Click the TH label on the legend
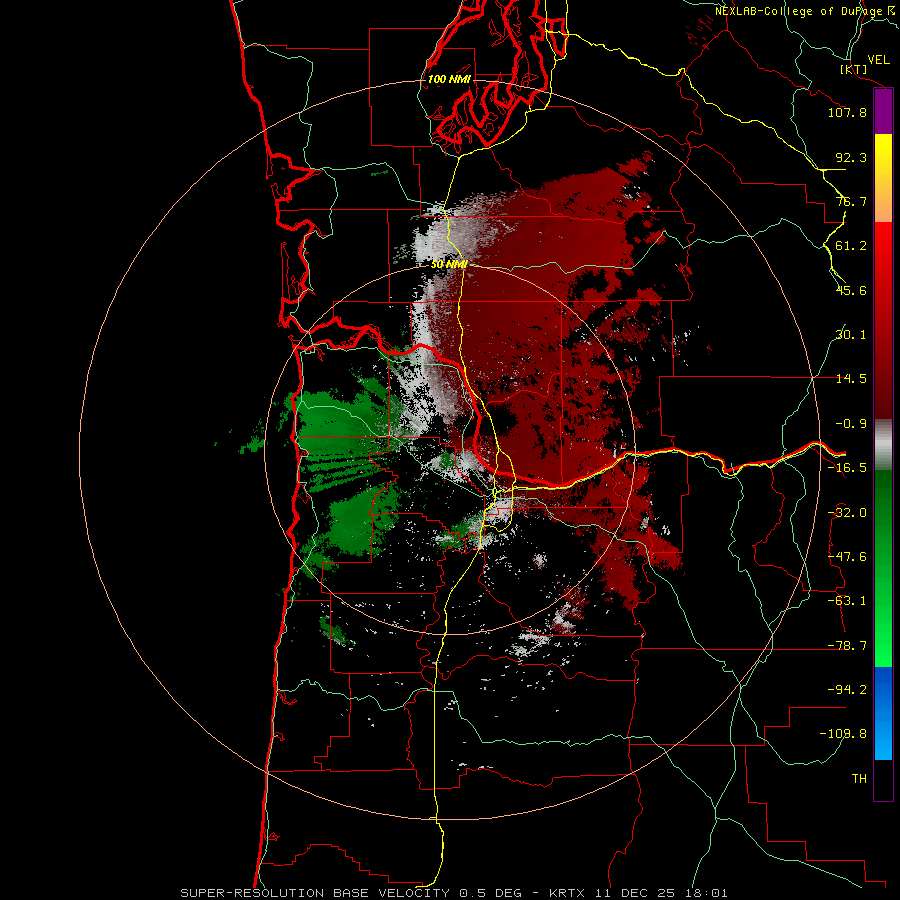This screenshot has width=900, height=900. 859,779
